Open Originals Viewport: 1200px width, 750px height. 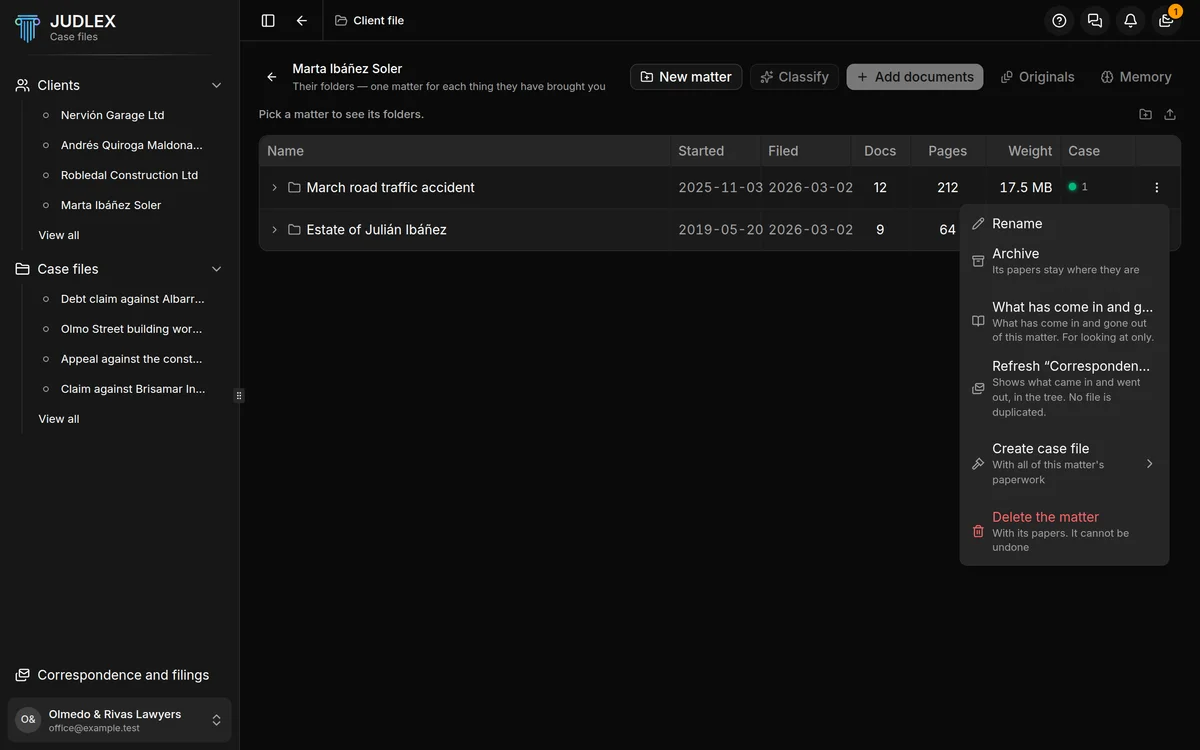pos(1037,77)
